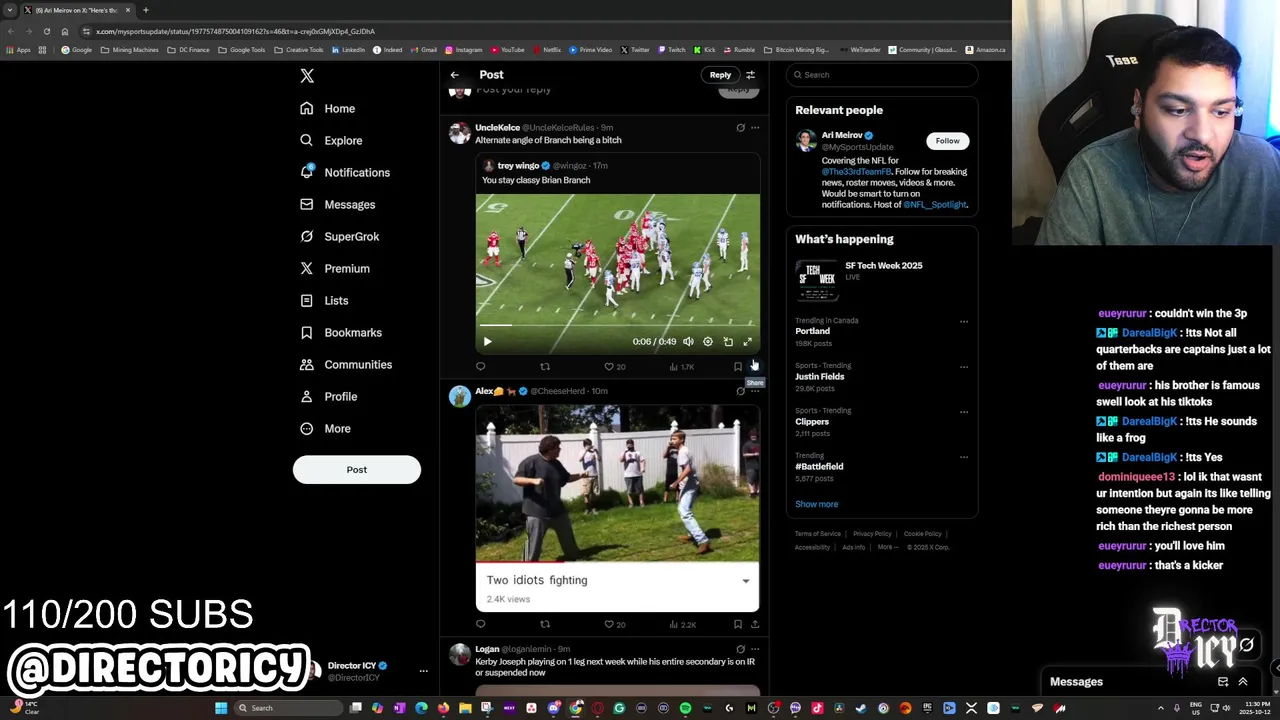
Task: Open UncleKelce post's more options
Action: tap(755, 128)
